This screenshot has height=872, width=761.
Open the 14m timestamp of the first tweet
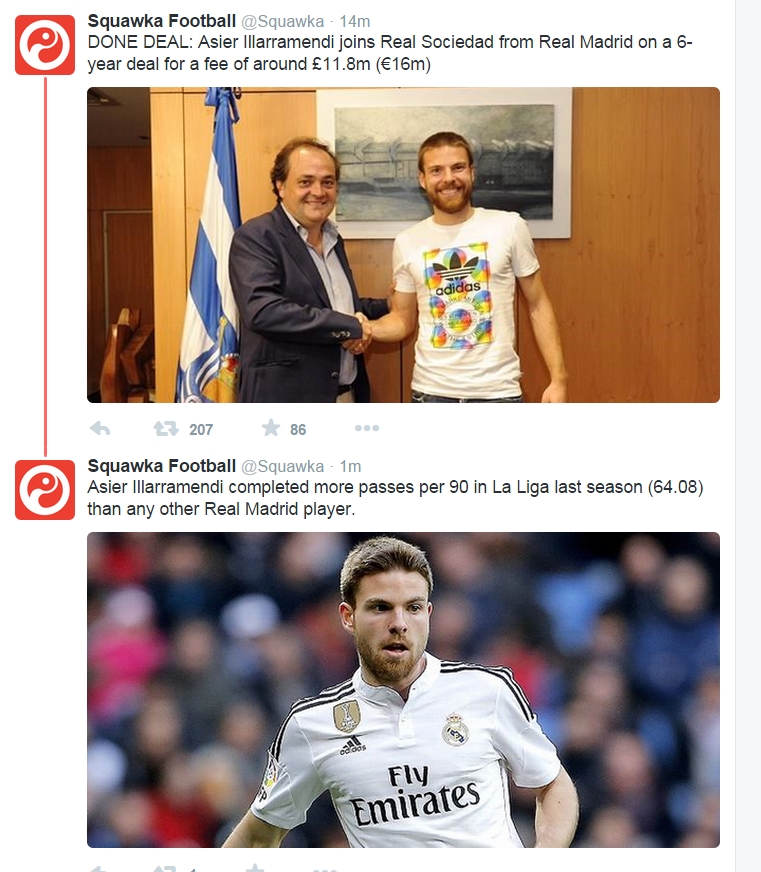point(354,21)
